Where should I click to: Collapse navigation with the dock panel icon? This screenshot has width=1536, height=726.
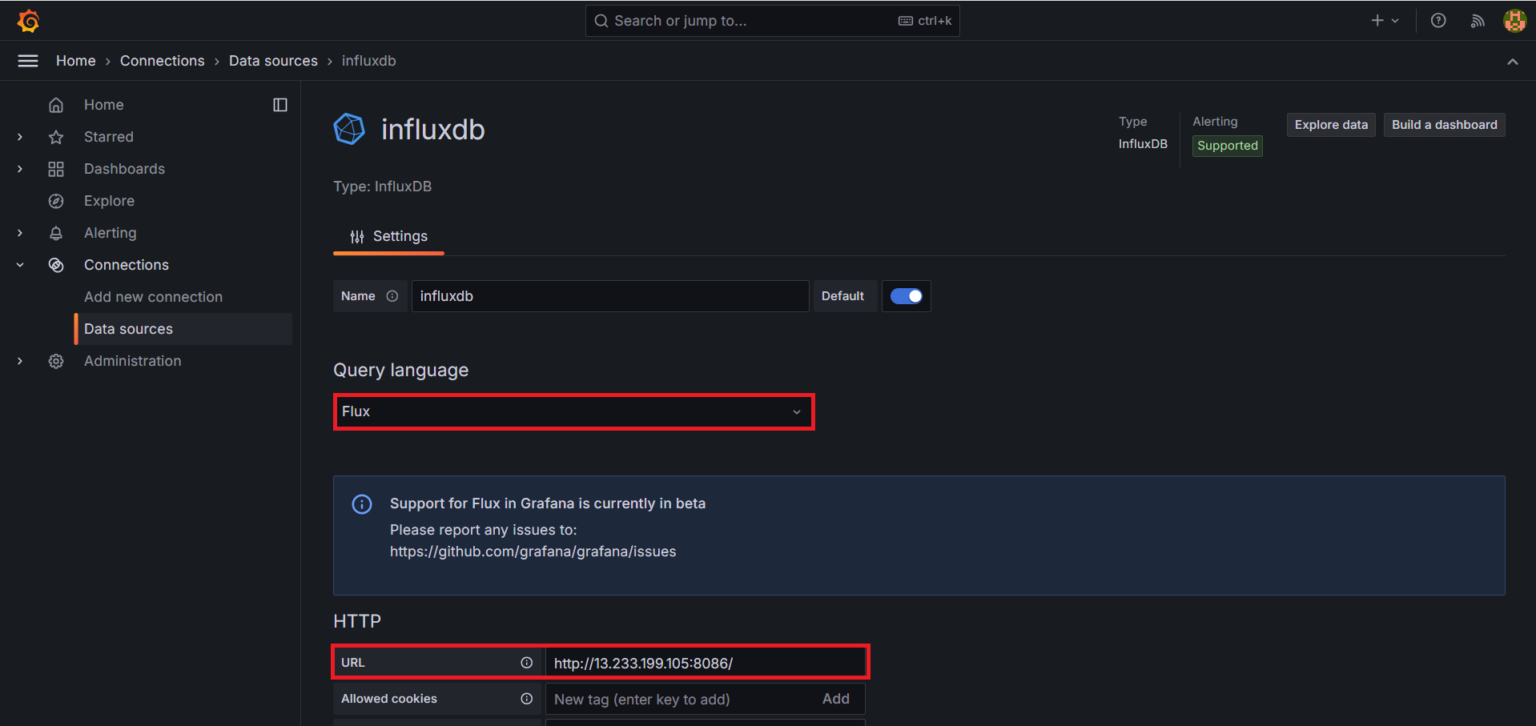[280, 104]
